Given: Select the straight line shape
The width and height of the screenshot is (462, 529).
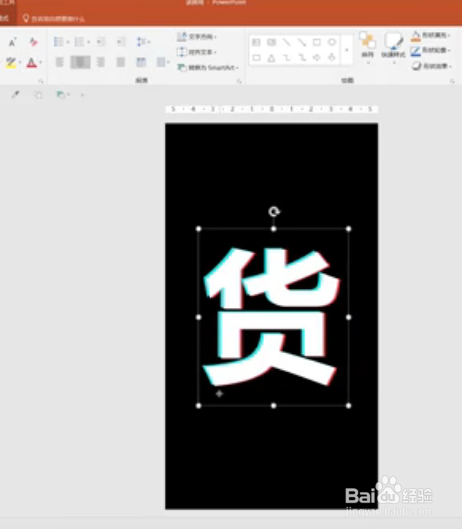Looking at the screenshot, I should tap(287, 42).
